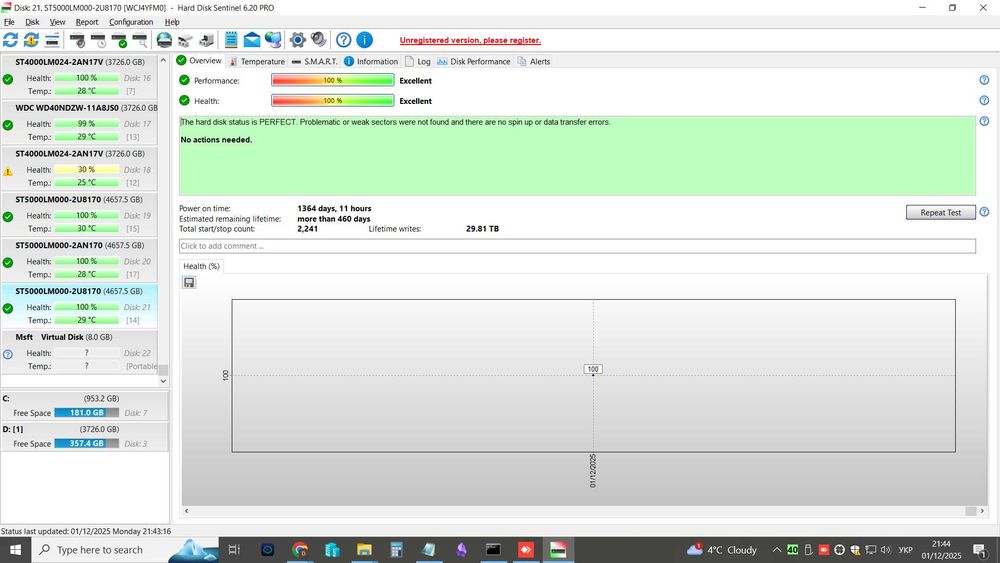Screen dimensions: 1000x563
Task: Click the disk list view toolbar icon
Action: (52, 40)
